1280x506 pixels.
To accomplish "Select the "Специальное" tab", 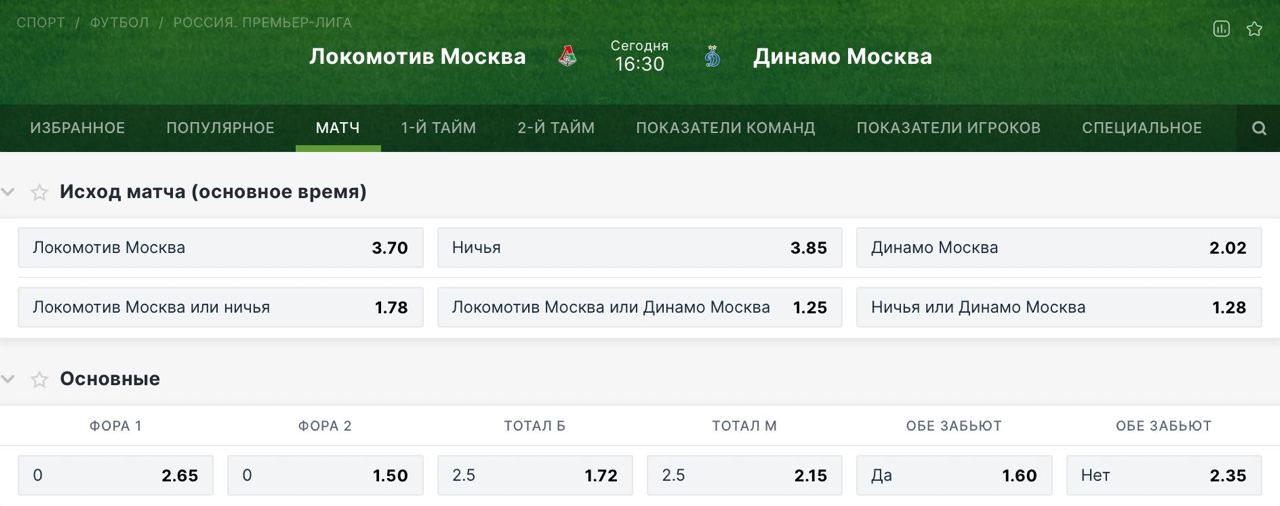I will [1141, 128].
